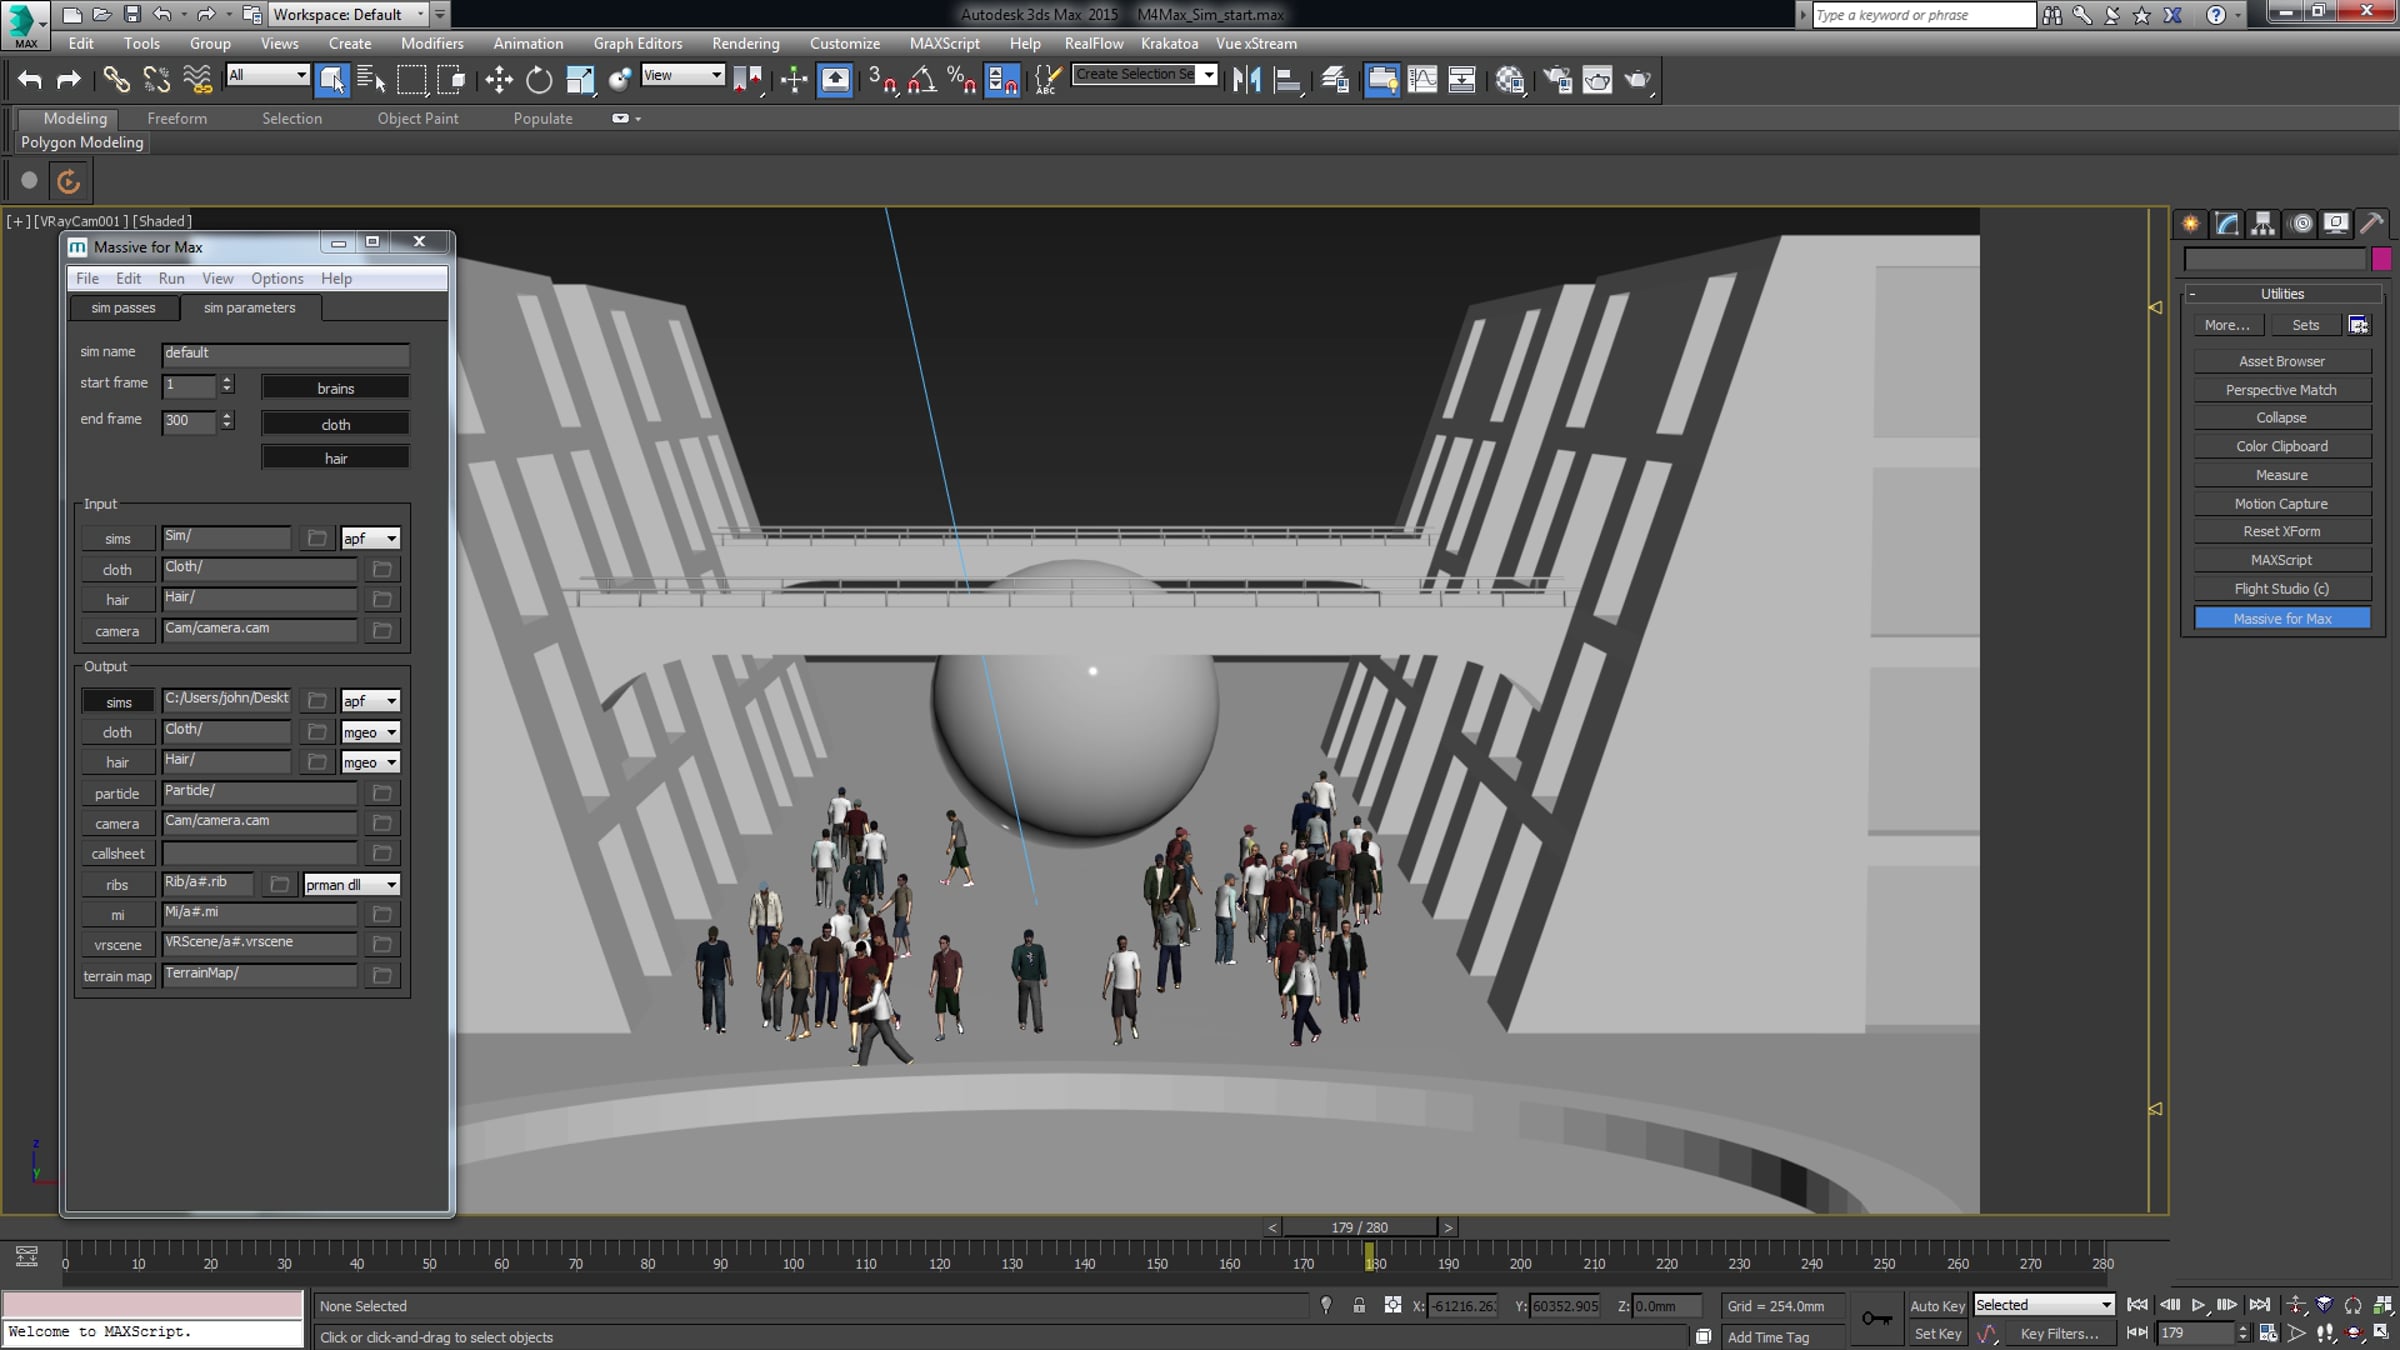Switch to the 'sim passes' tab
Screen dimensions: 2400x1350
[x=123, y=308]
